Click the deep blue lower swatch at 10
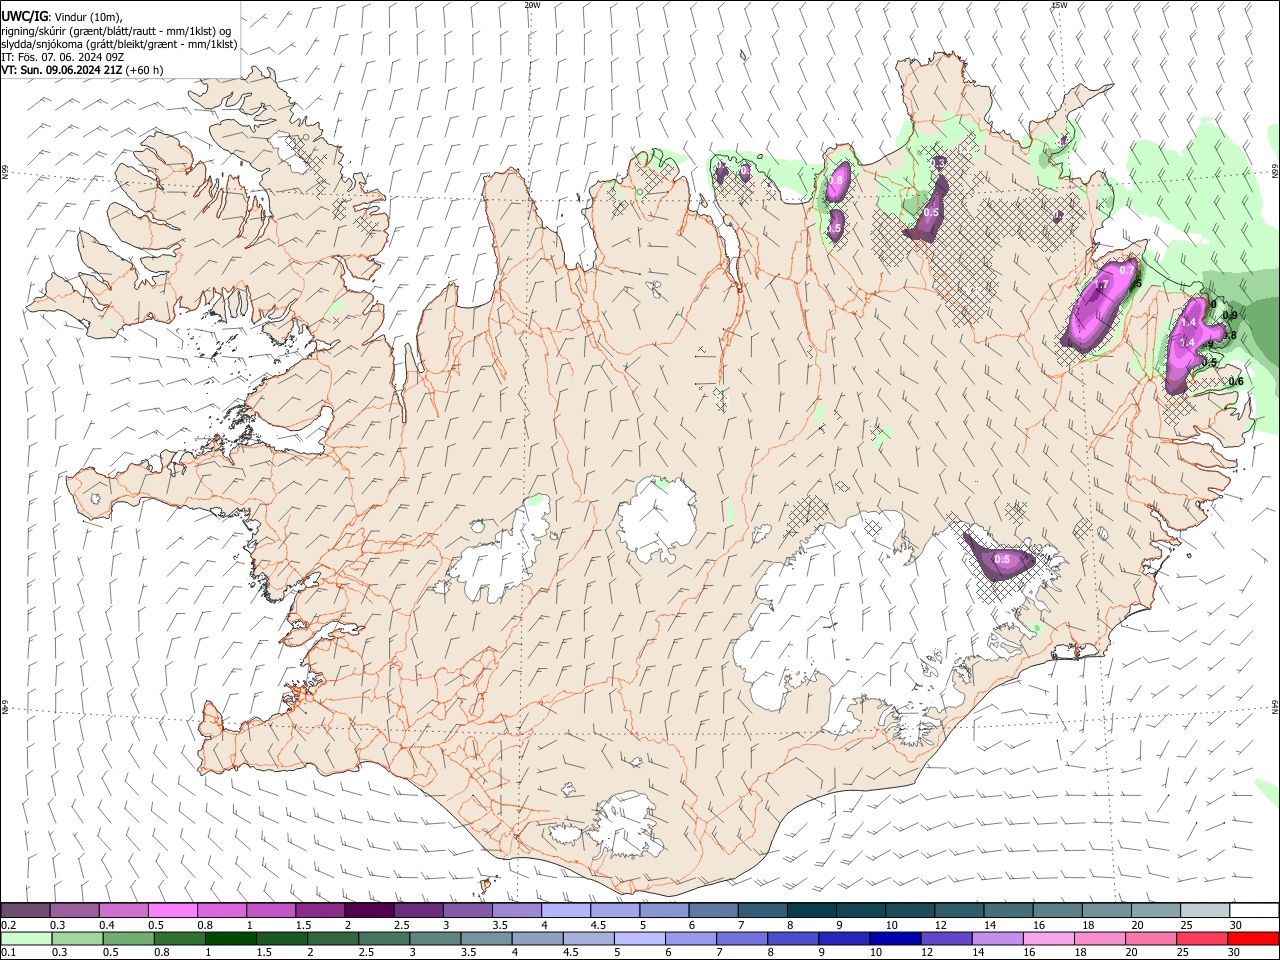This screenshot has height=960, width=1280. point(895,938)
